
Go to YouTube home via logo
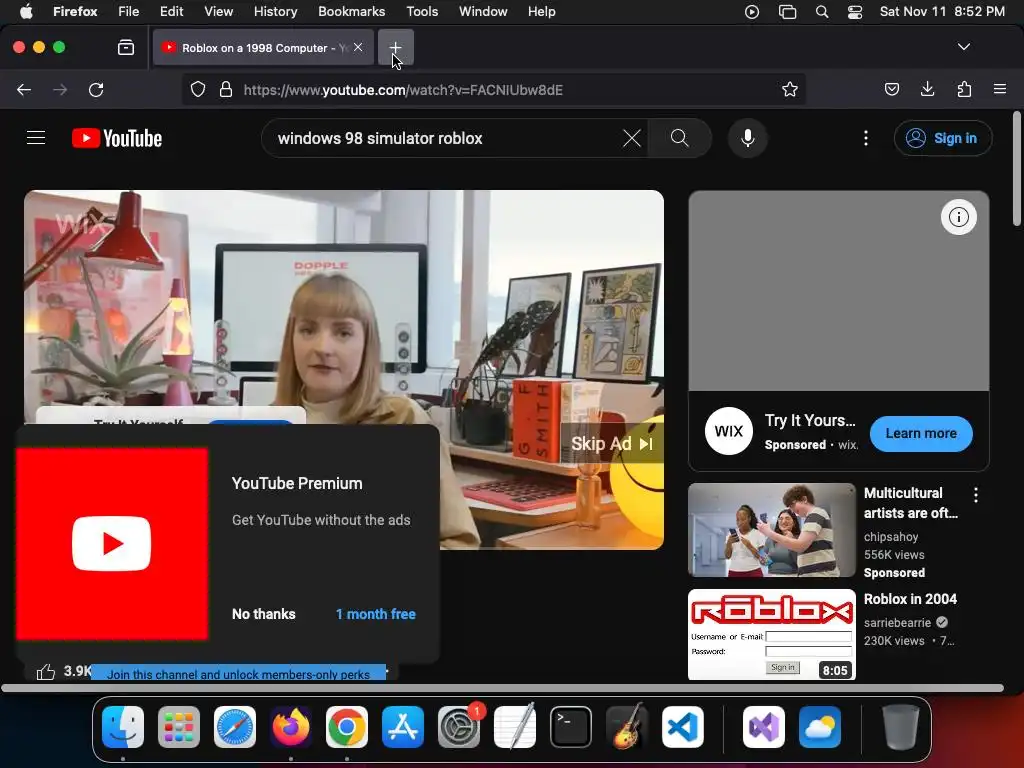click(117, 138)
